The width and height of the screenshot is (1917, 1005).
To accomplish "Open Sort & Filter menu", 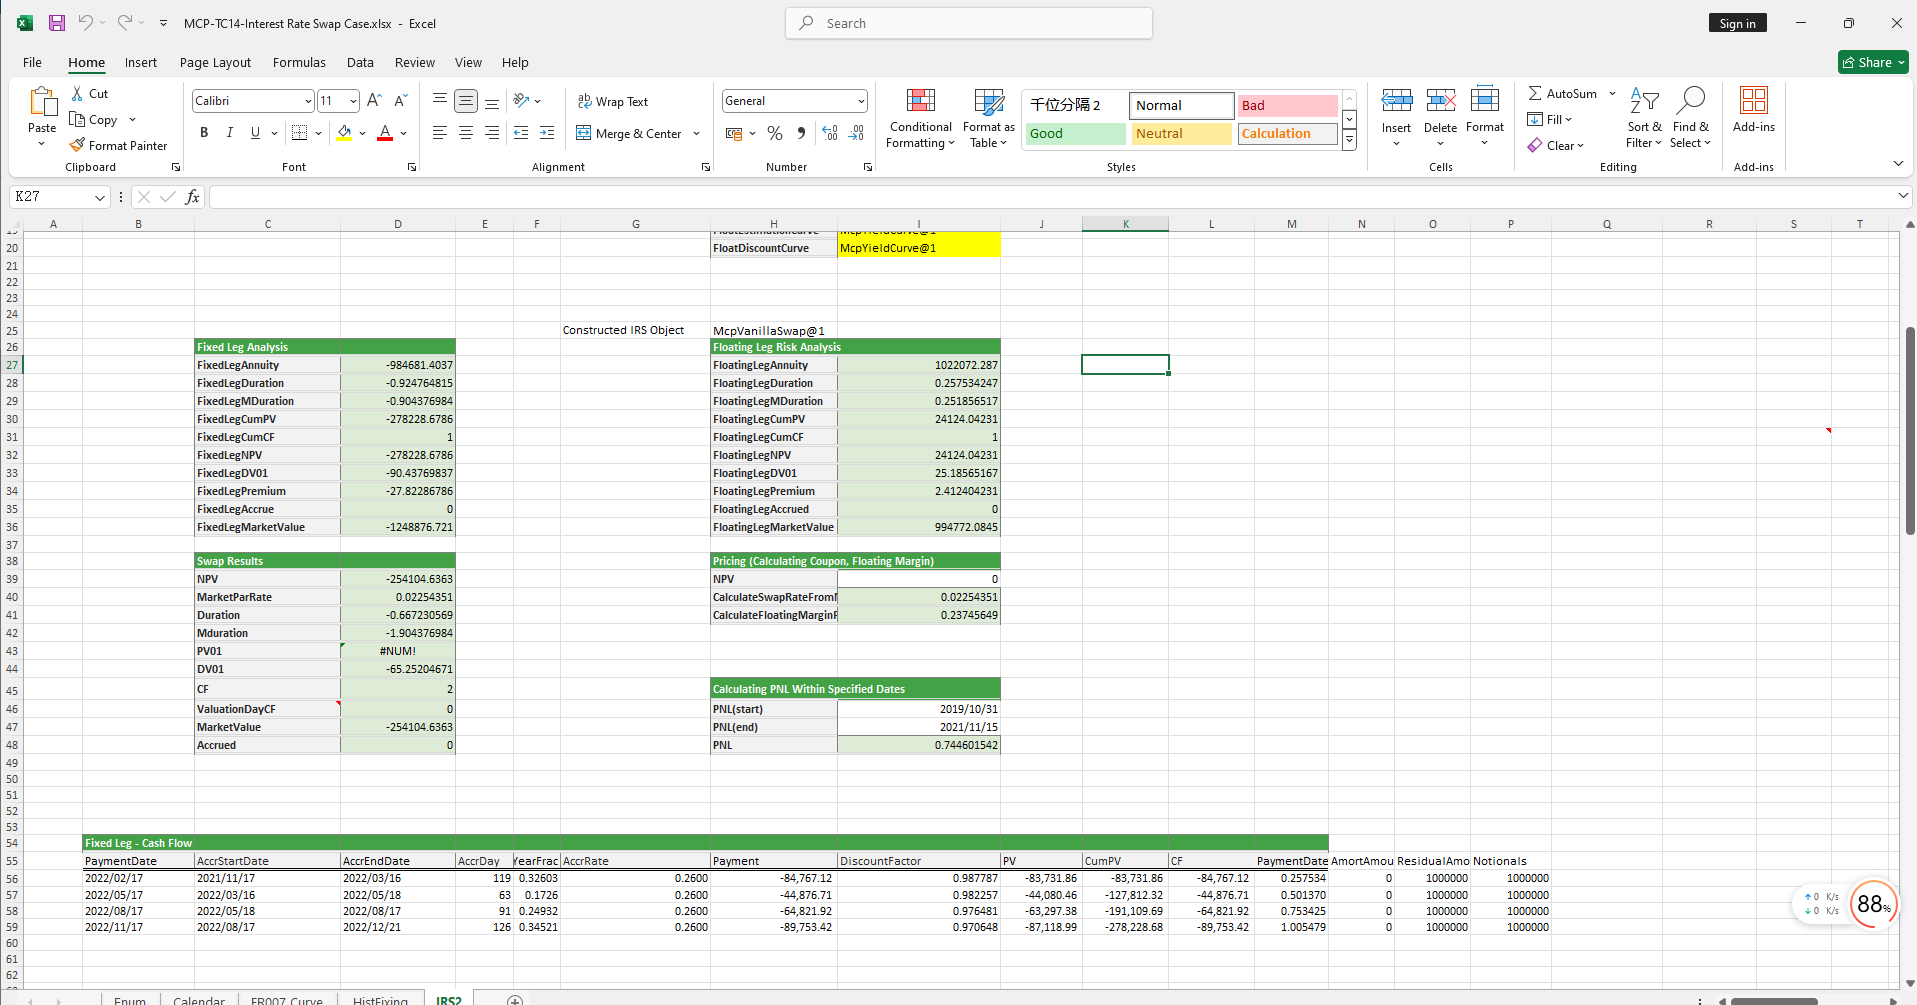I will pos(1644,118).
